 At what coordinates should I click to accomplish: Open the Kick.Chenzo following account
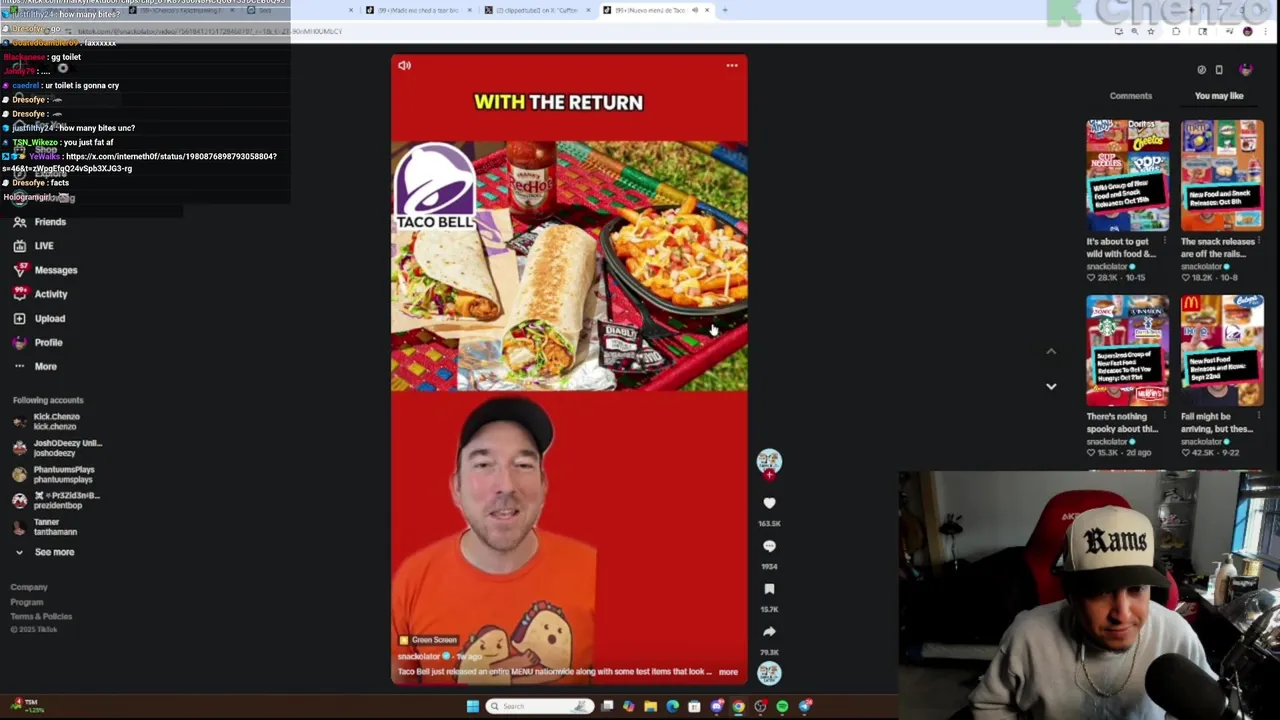point(46,421)
